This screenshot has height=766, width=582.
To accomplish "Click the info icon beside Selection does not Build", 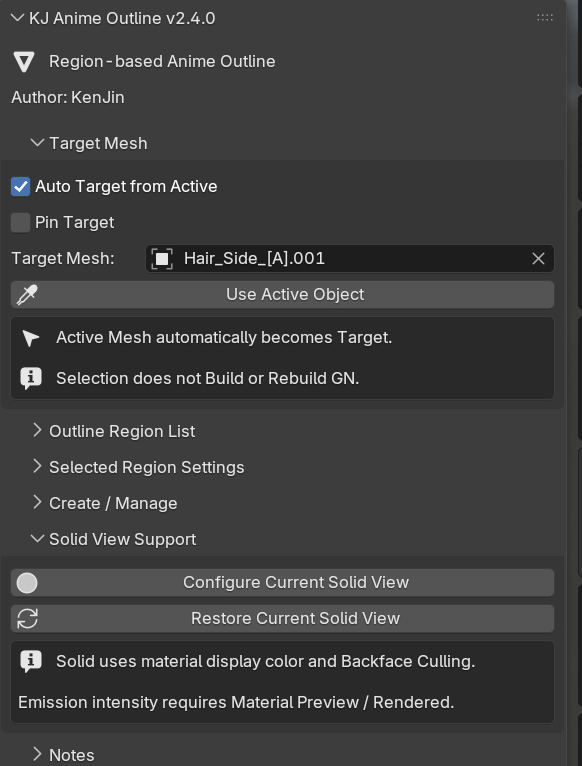I will point(31,378).
